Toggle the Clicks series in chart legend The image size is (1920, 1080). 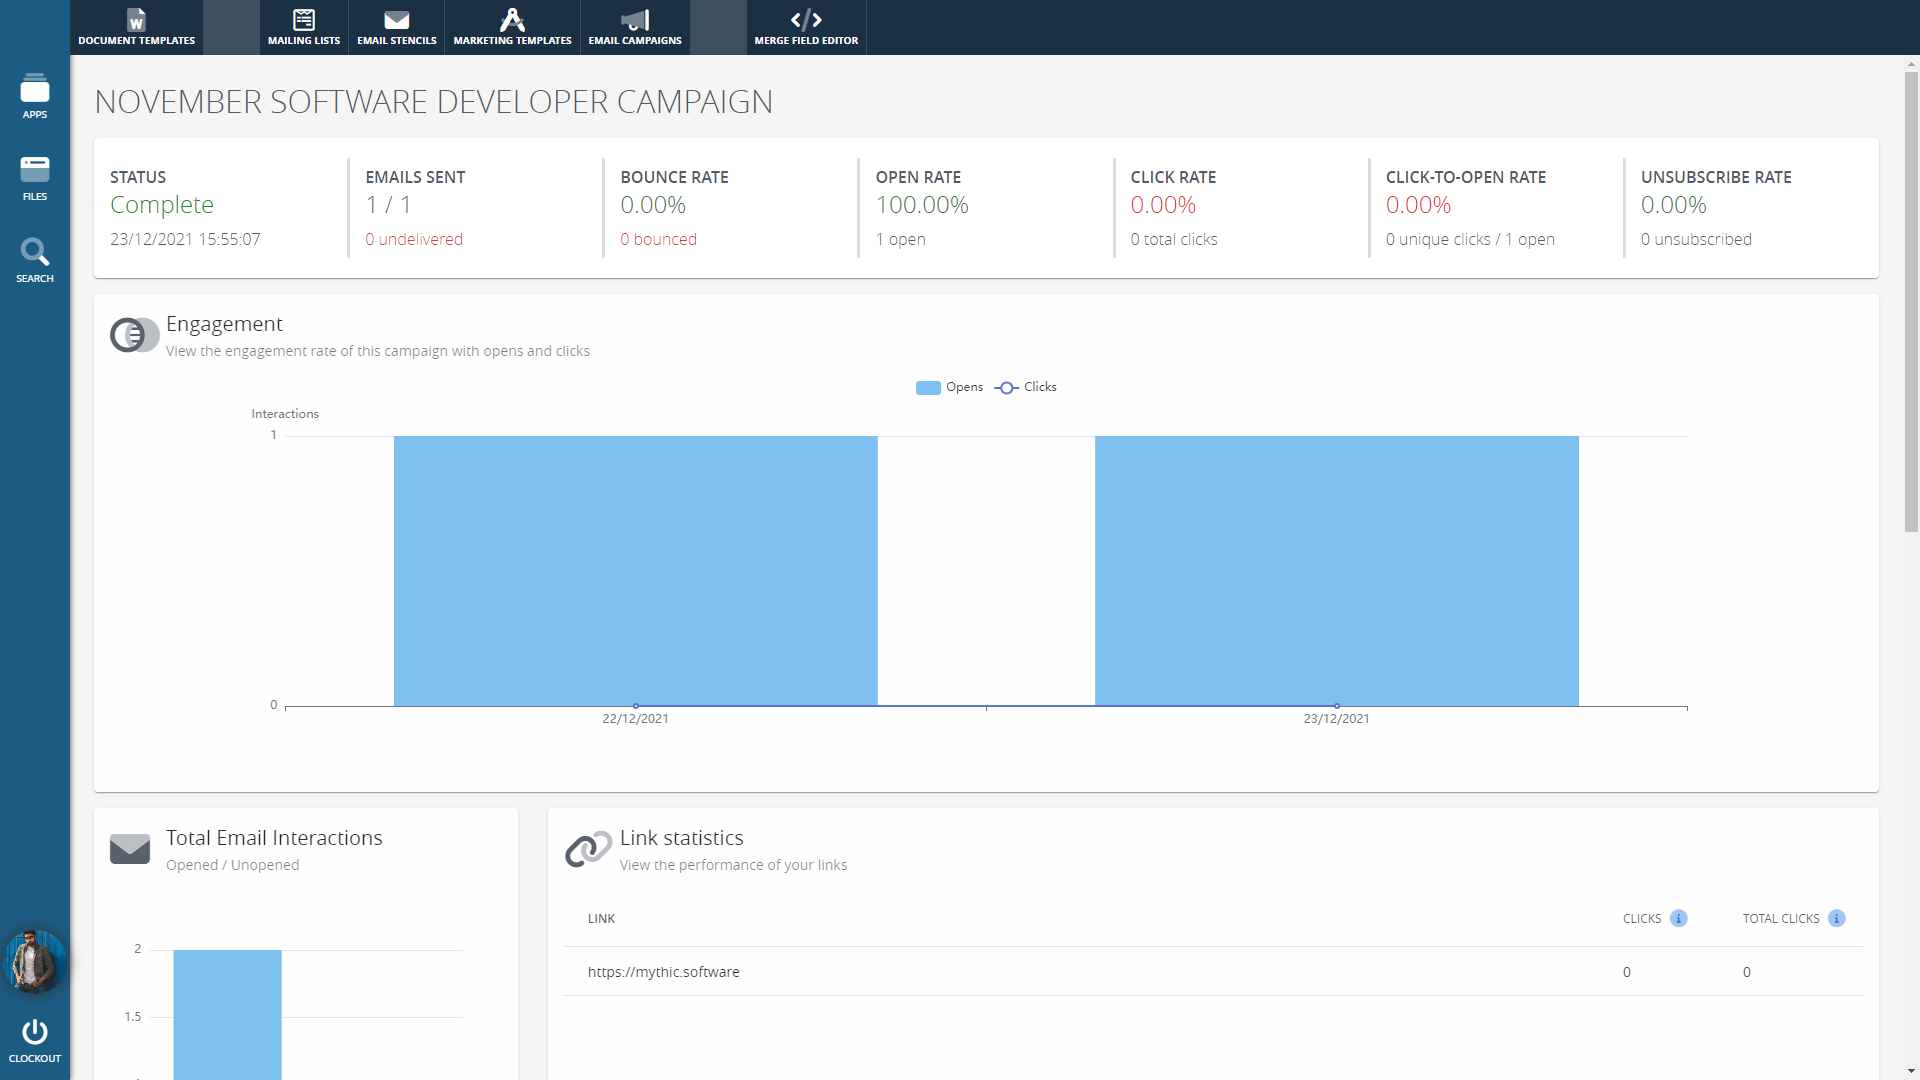coord(1026,387)
